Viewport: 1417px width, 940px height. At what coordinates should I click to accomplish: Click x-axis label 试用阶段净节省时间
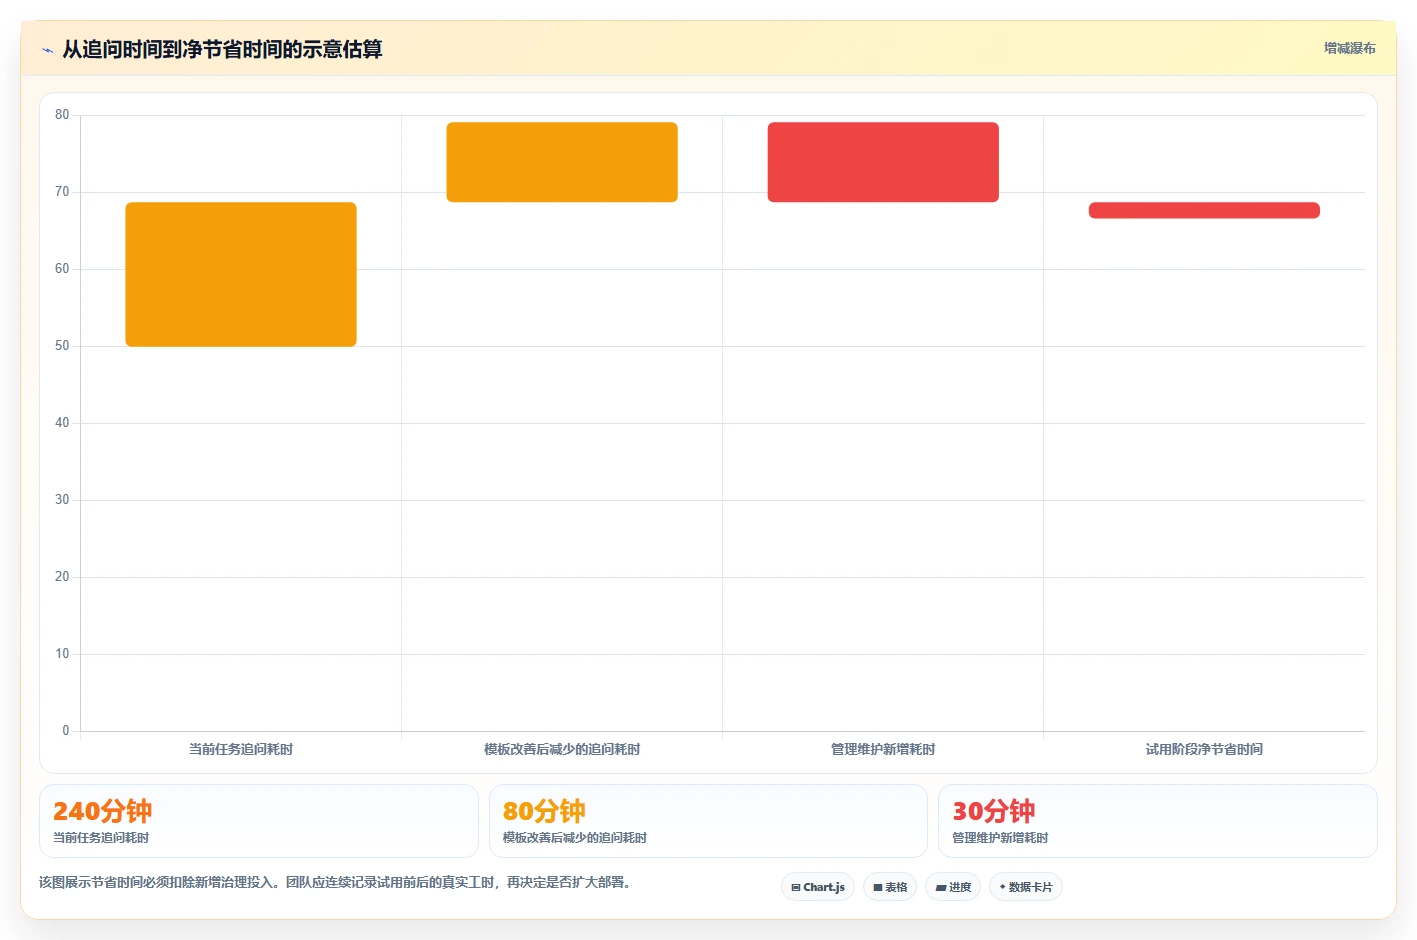point(1204,749)
